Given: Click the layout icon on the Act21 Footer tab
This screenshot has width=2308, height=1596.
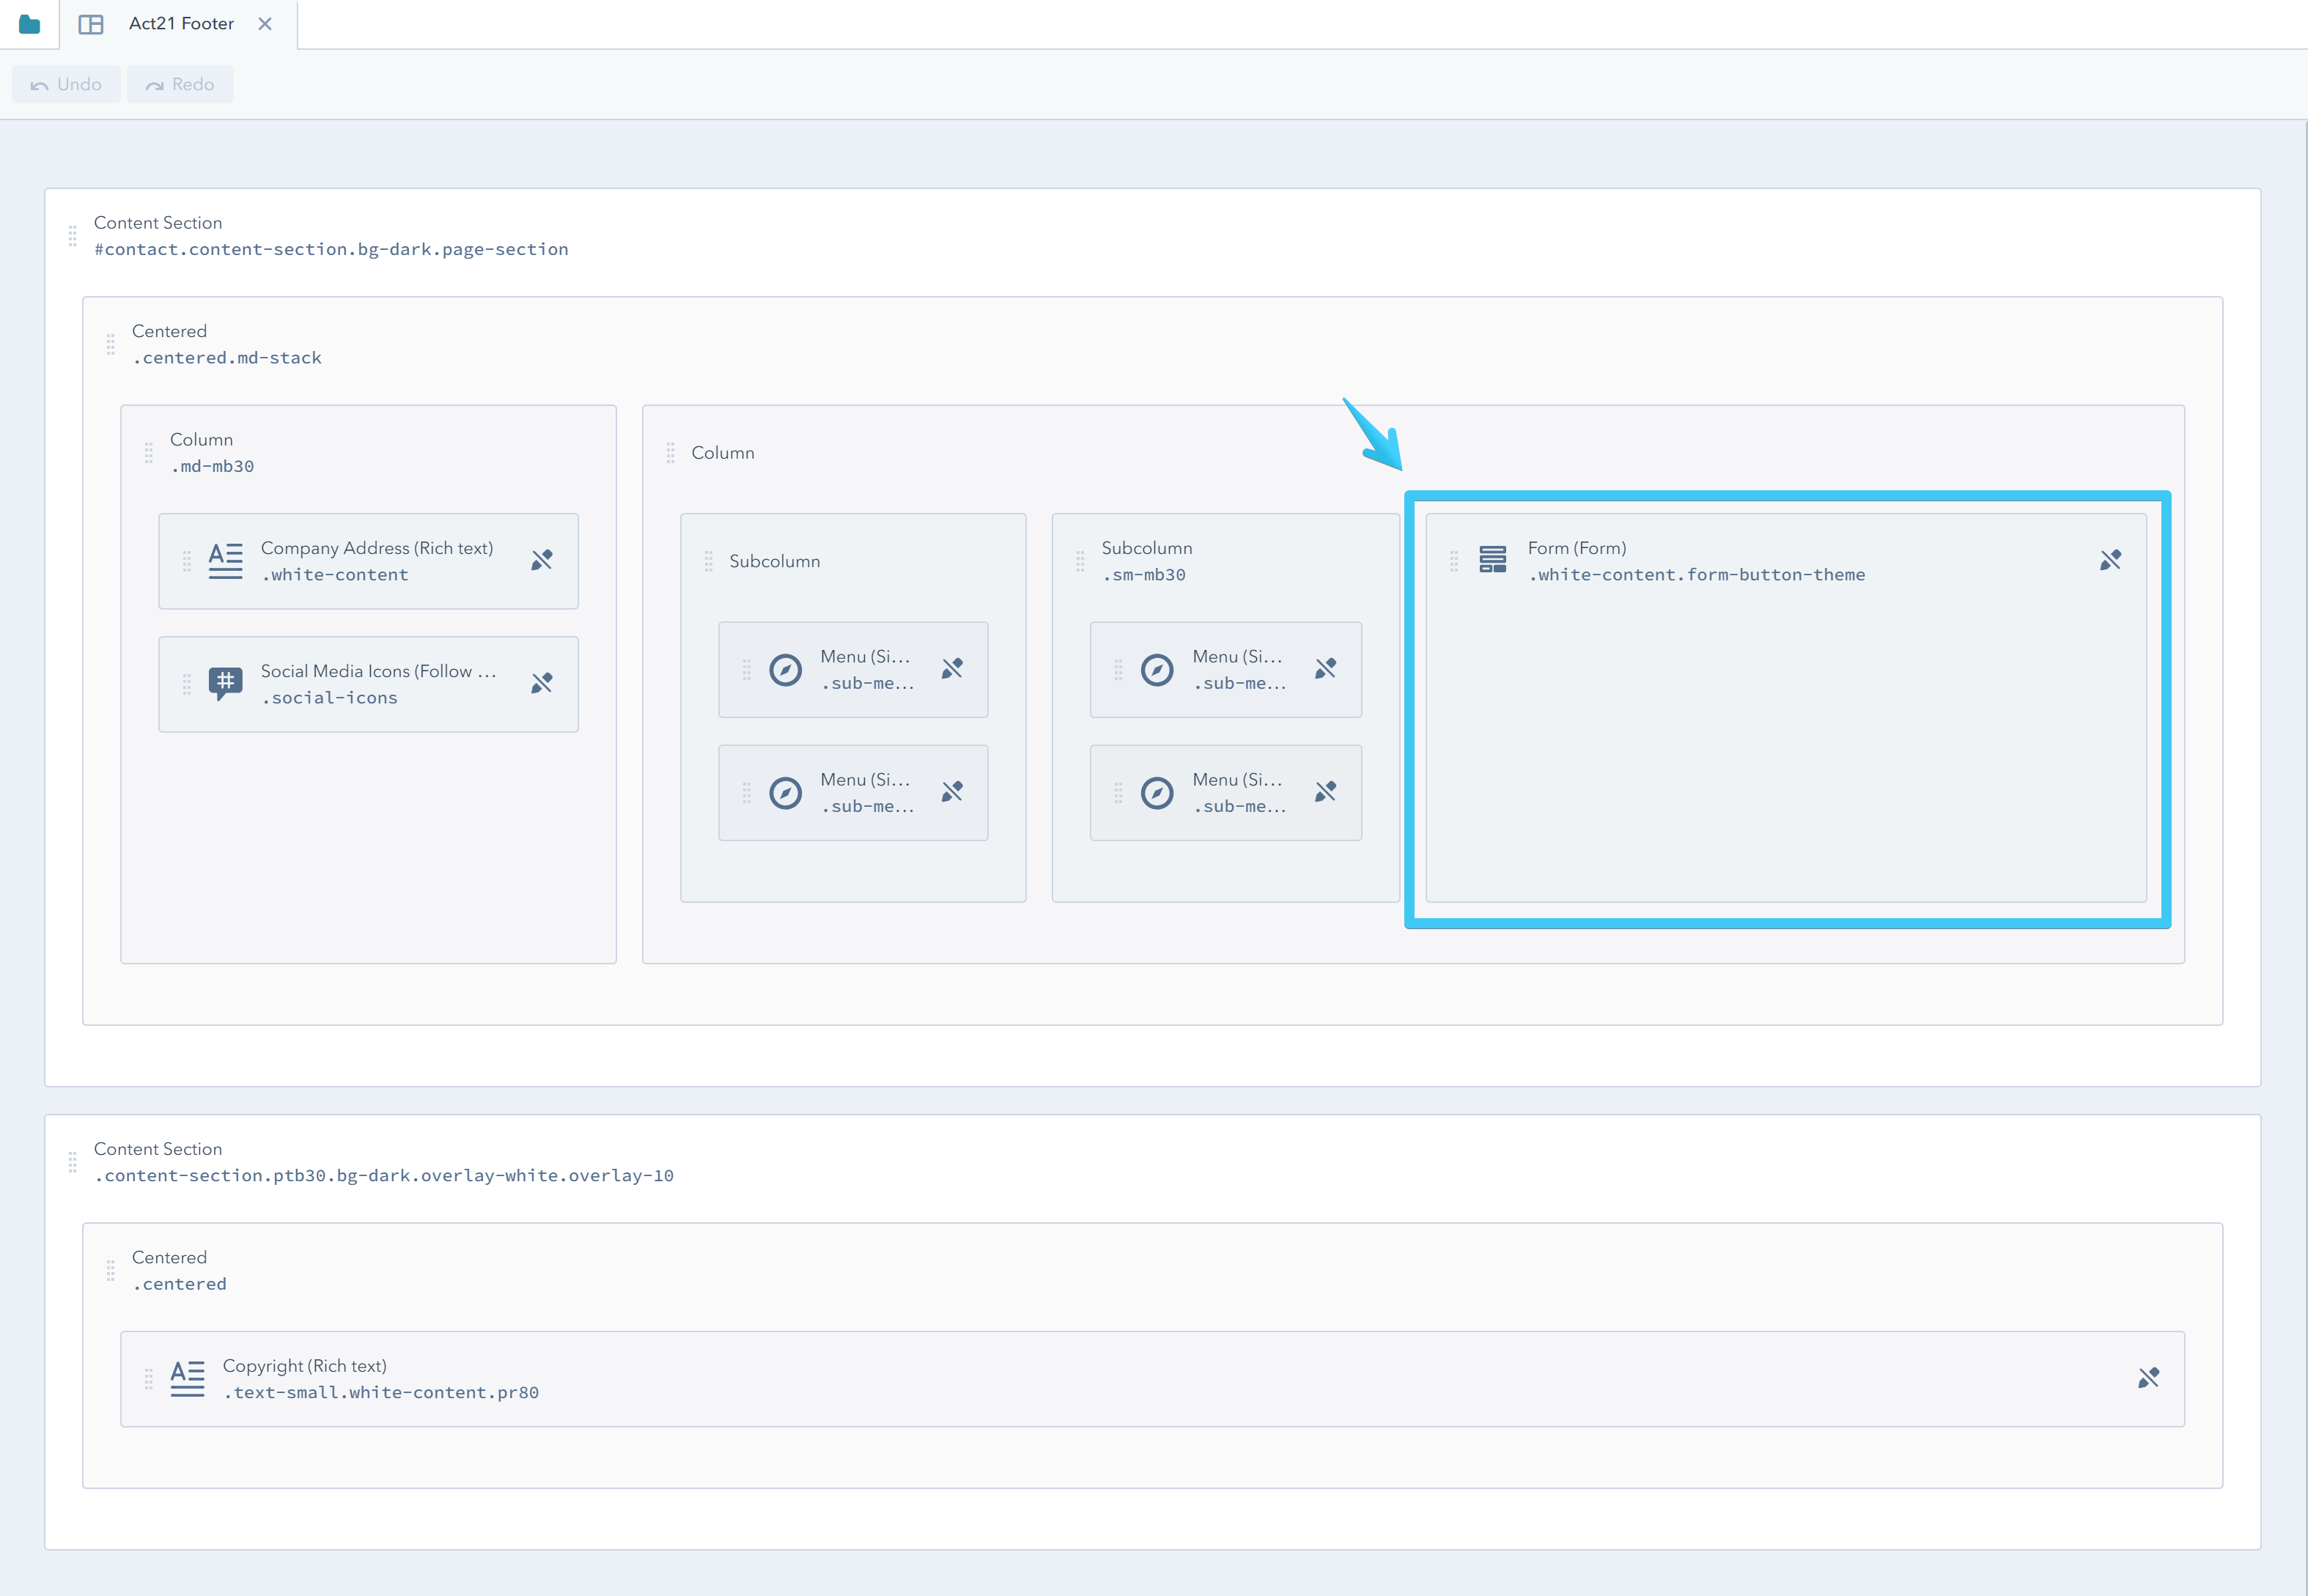Looking at the screenshot, I should 91,23.
